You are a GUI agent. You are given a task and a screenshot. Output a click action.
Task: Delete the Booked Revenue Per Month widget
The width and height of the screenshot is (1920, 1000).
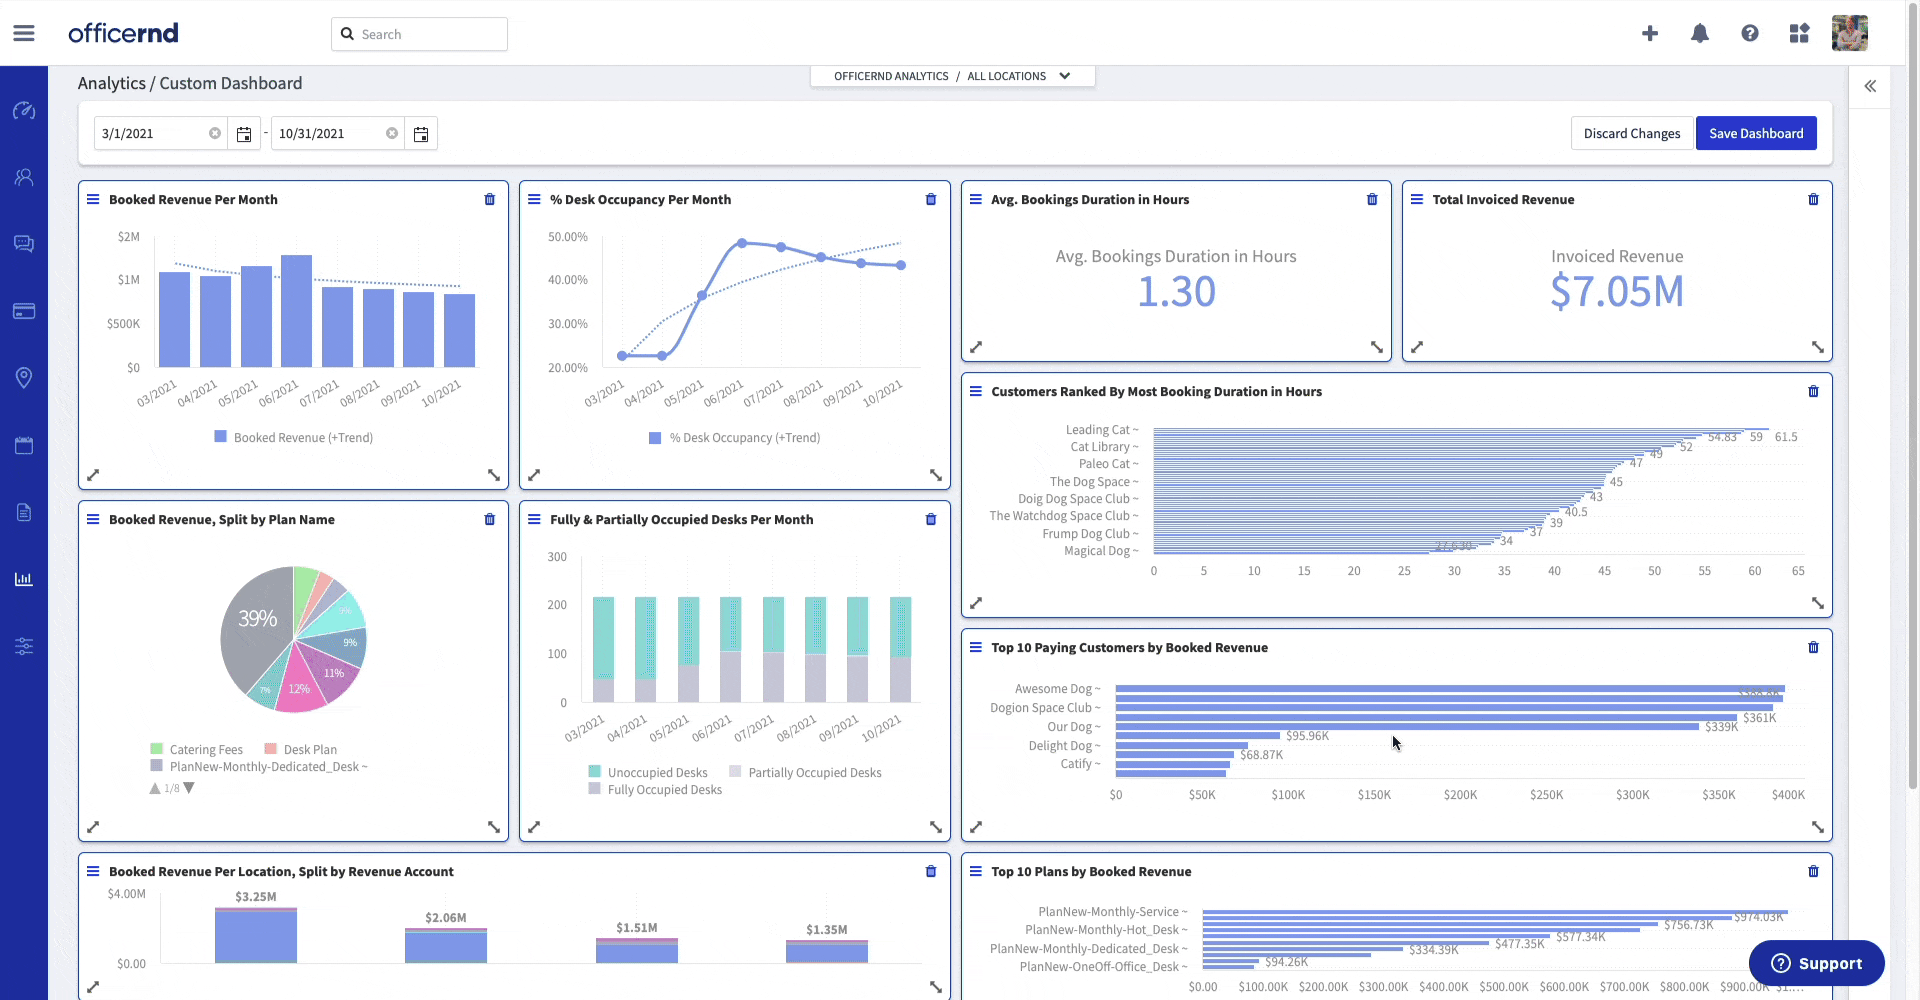pyautogui.click(x=490, y=199)
